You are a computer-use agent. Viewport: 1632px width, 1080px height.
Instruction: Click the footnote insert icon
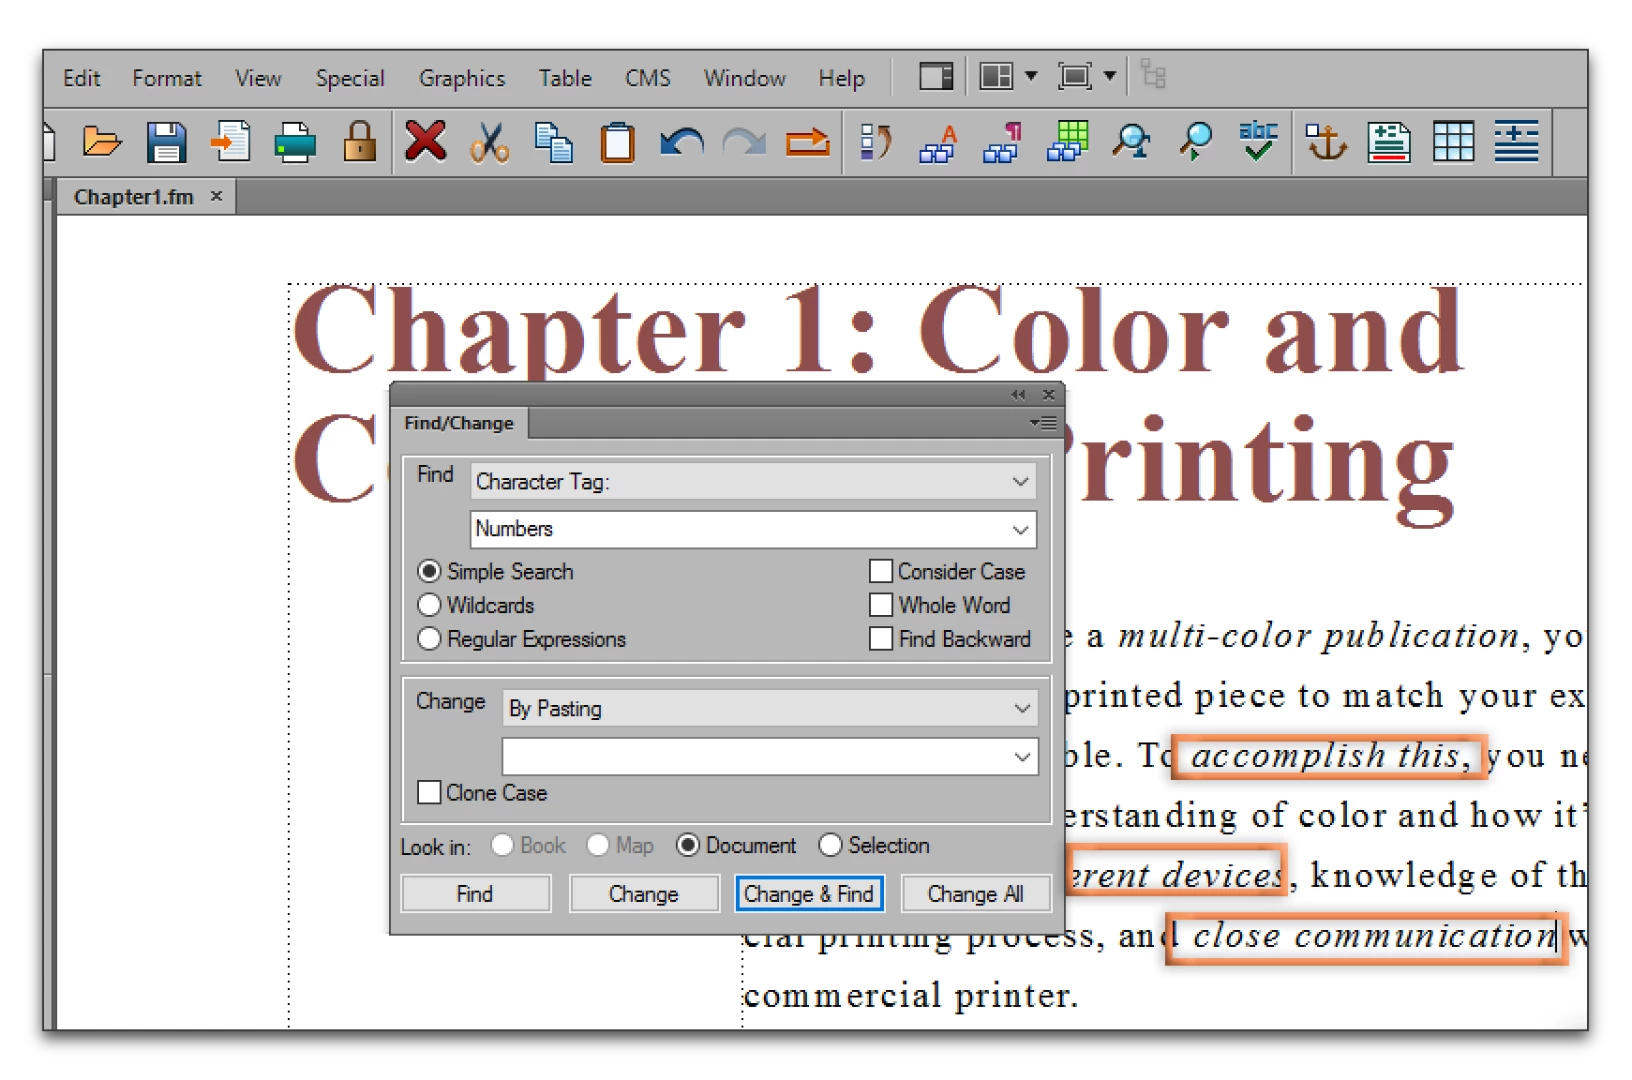[x=1389, y=142]
